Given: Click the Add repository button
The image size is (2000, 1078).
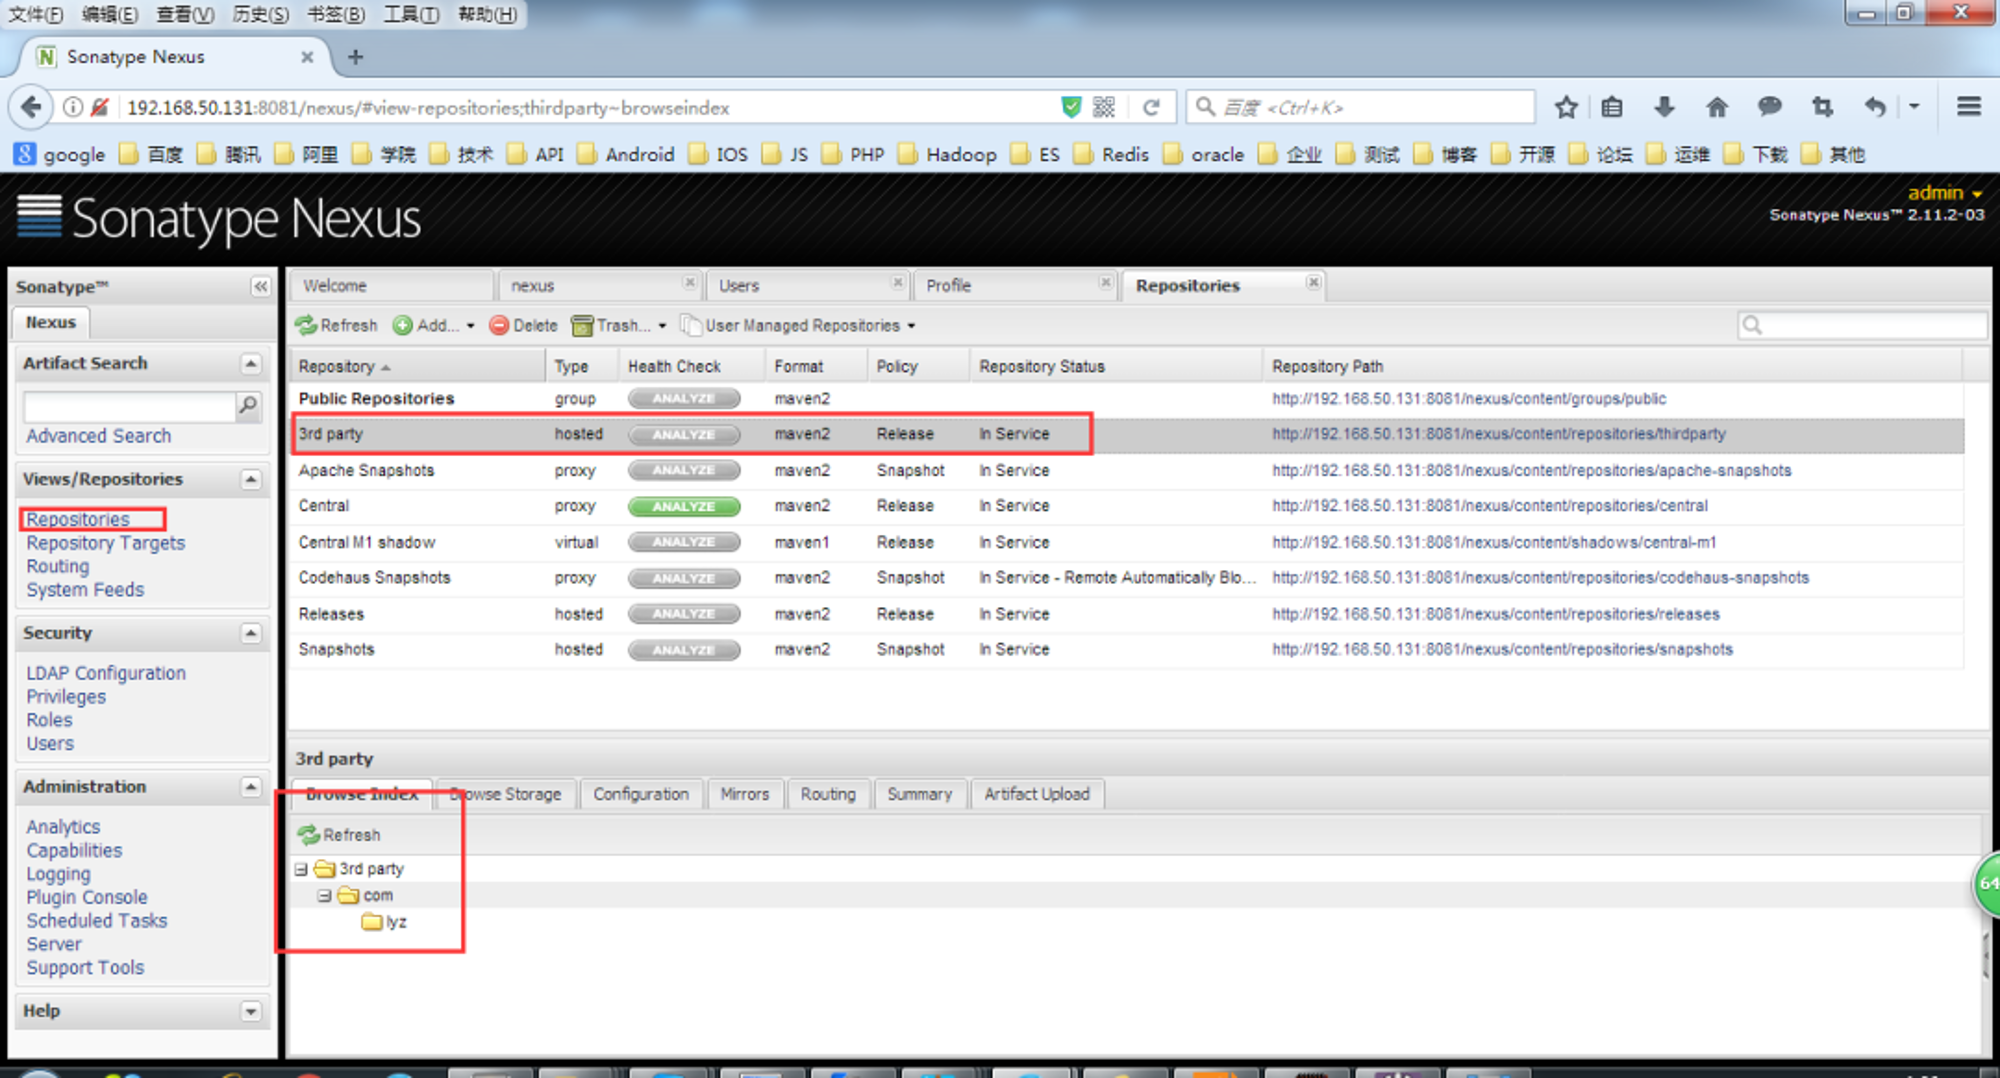Looking at the screenshot, I should [433, 325].
